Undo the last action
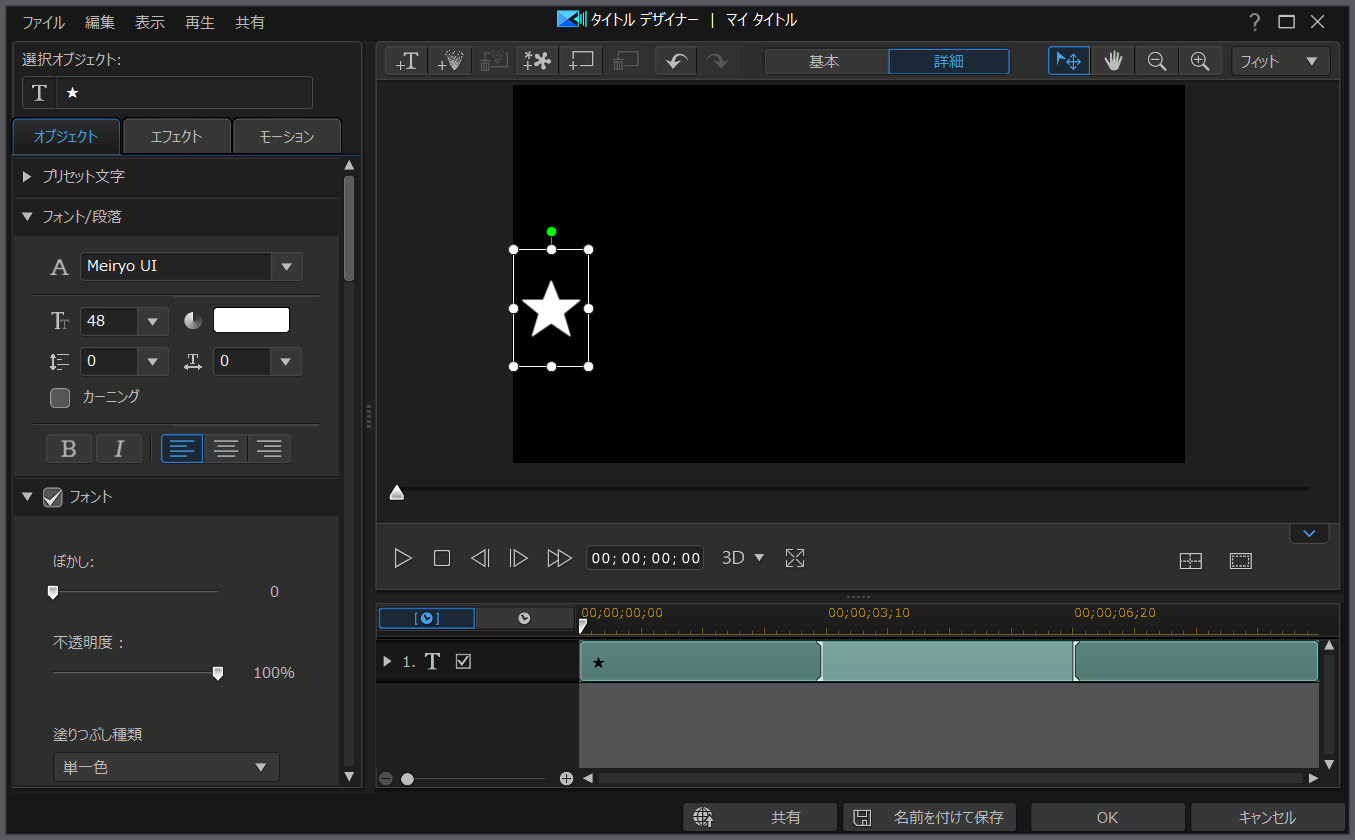The width and height of the screenshot is (1355, 840). tap(676, 61)
